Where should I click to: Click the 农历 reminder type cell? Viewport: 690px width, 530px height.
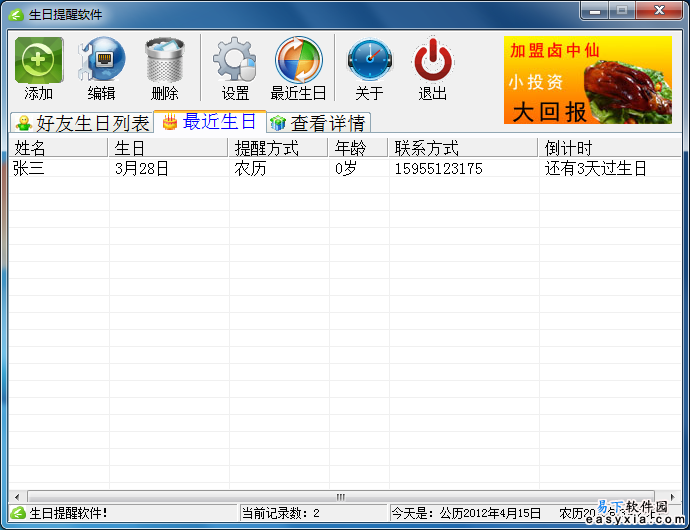(250, 168)
